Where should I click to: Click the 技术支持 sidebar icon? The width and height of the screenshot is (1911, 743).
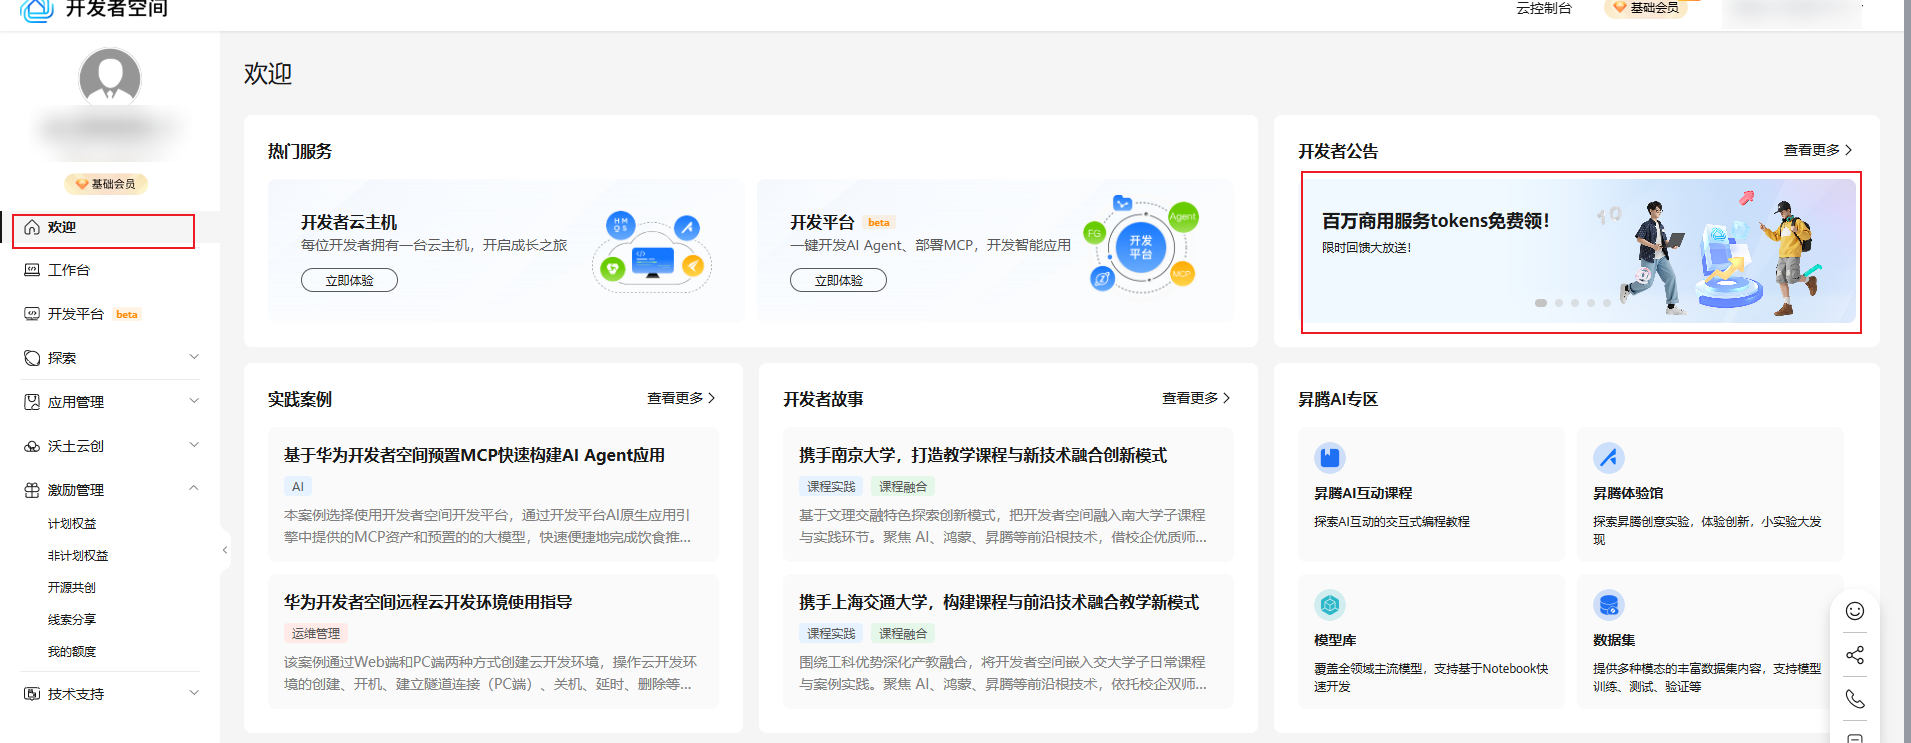(32, 694)
